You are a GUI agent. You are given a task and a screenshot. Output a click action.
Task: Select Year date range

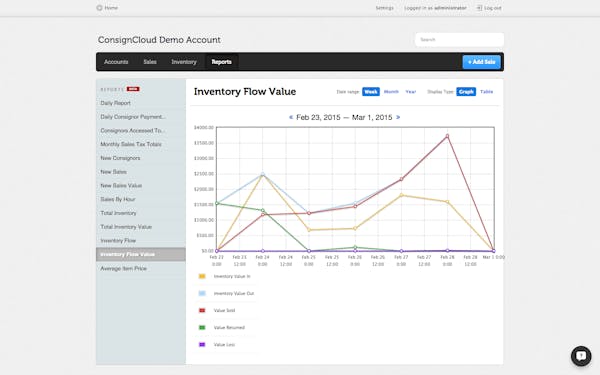[x=411, y=92]
